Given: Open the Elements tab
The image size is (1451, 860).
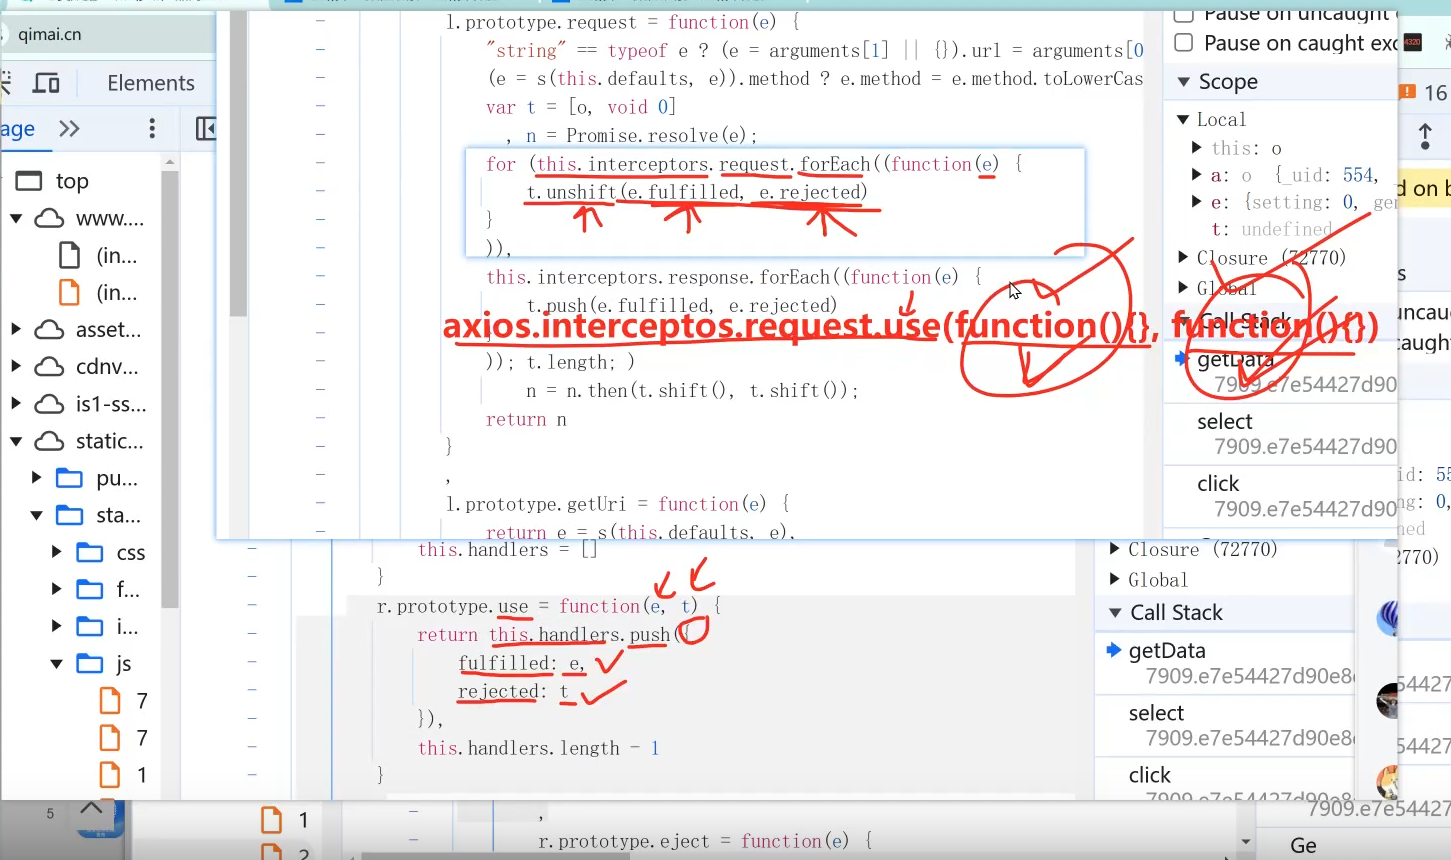Looking at the screenshot, I should point(151,83).
